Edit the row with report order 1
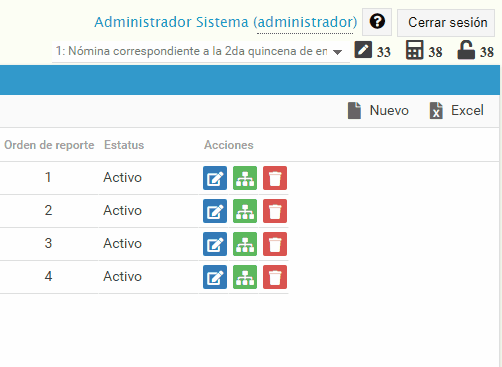The width and height of the screenshot is (502, 367). click(x=215, y=178)
